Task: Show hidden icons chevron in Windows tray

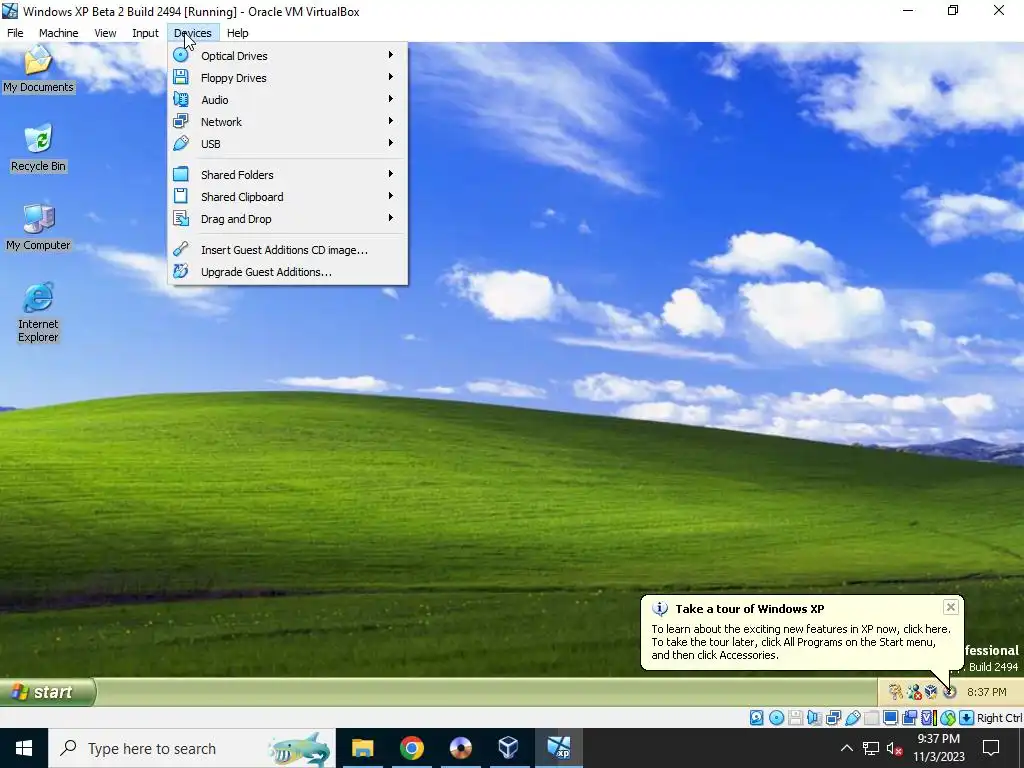Action: [x=846, y=748]
